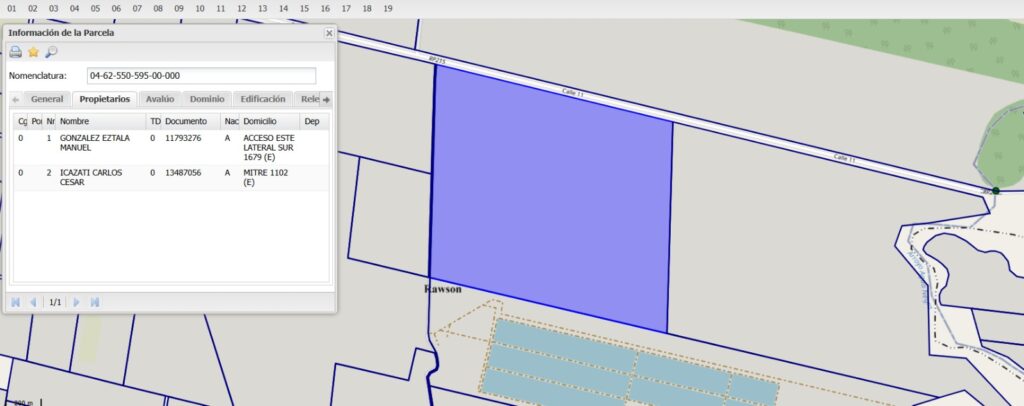Click the print icon in parcel panel
The height and width of the screenshot is (406, 1024).
coord(16,52)
